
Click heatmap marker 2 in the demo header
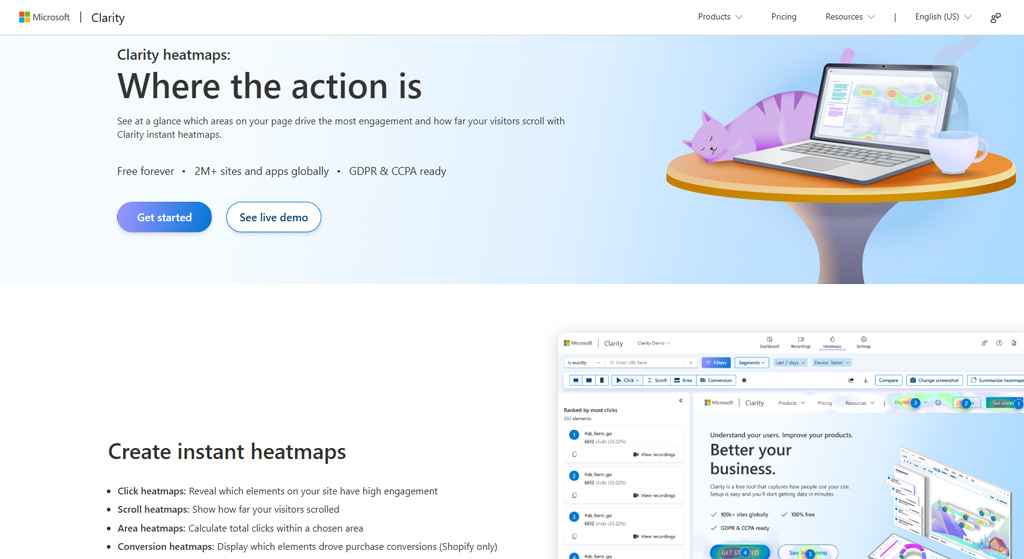coord(966,404)
